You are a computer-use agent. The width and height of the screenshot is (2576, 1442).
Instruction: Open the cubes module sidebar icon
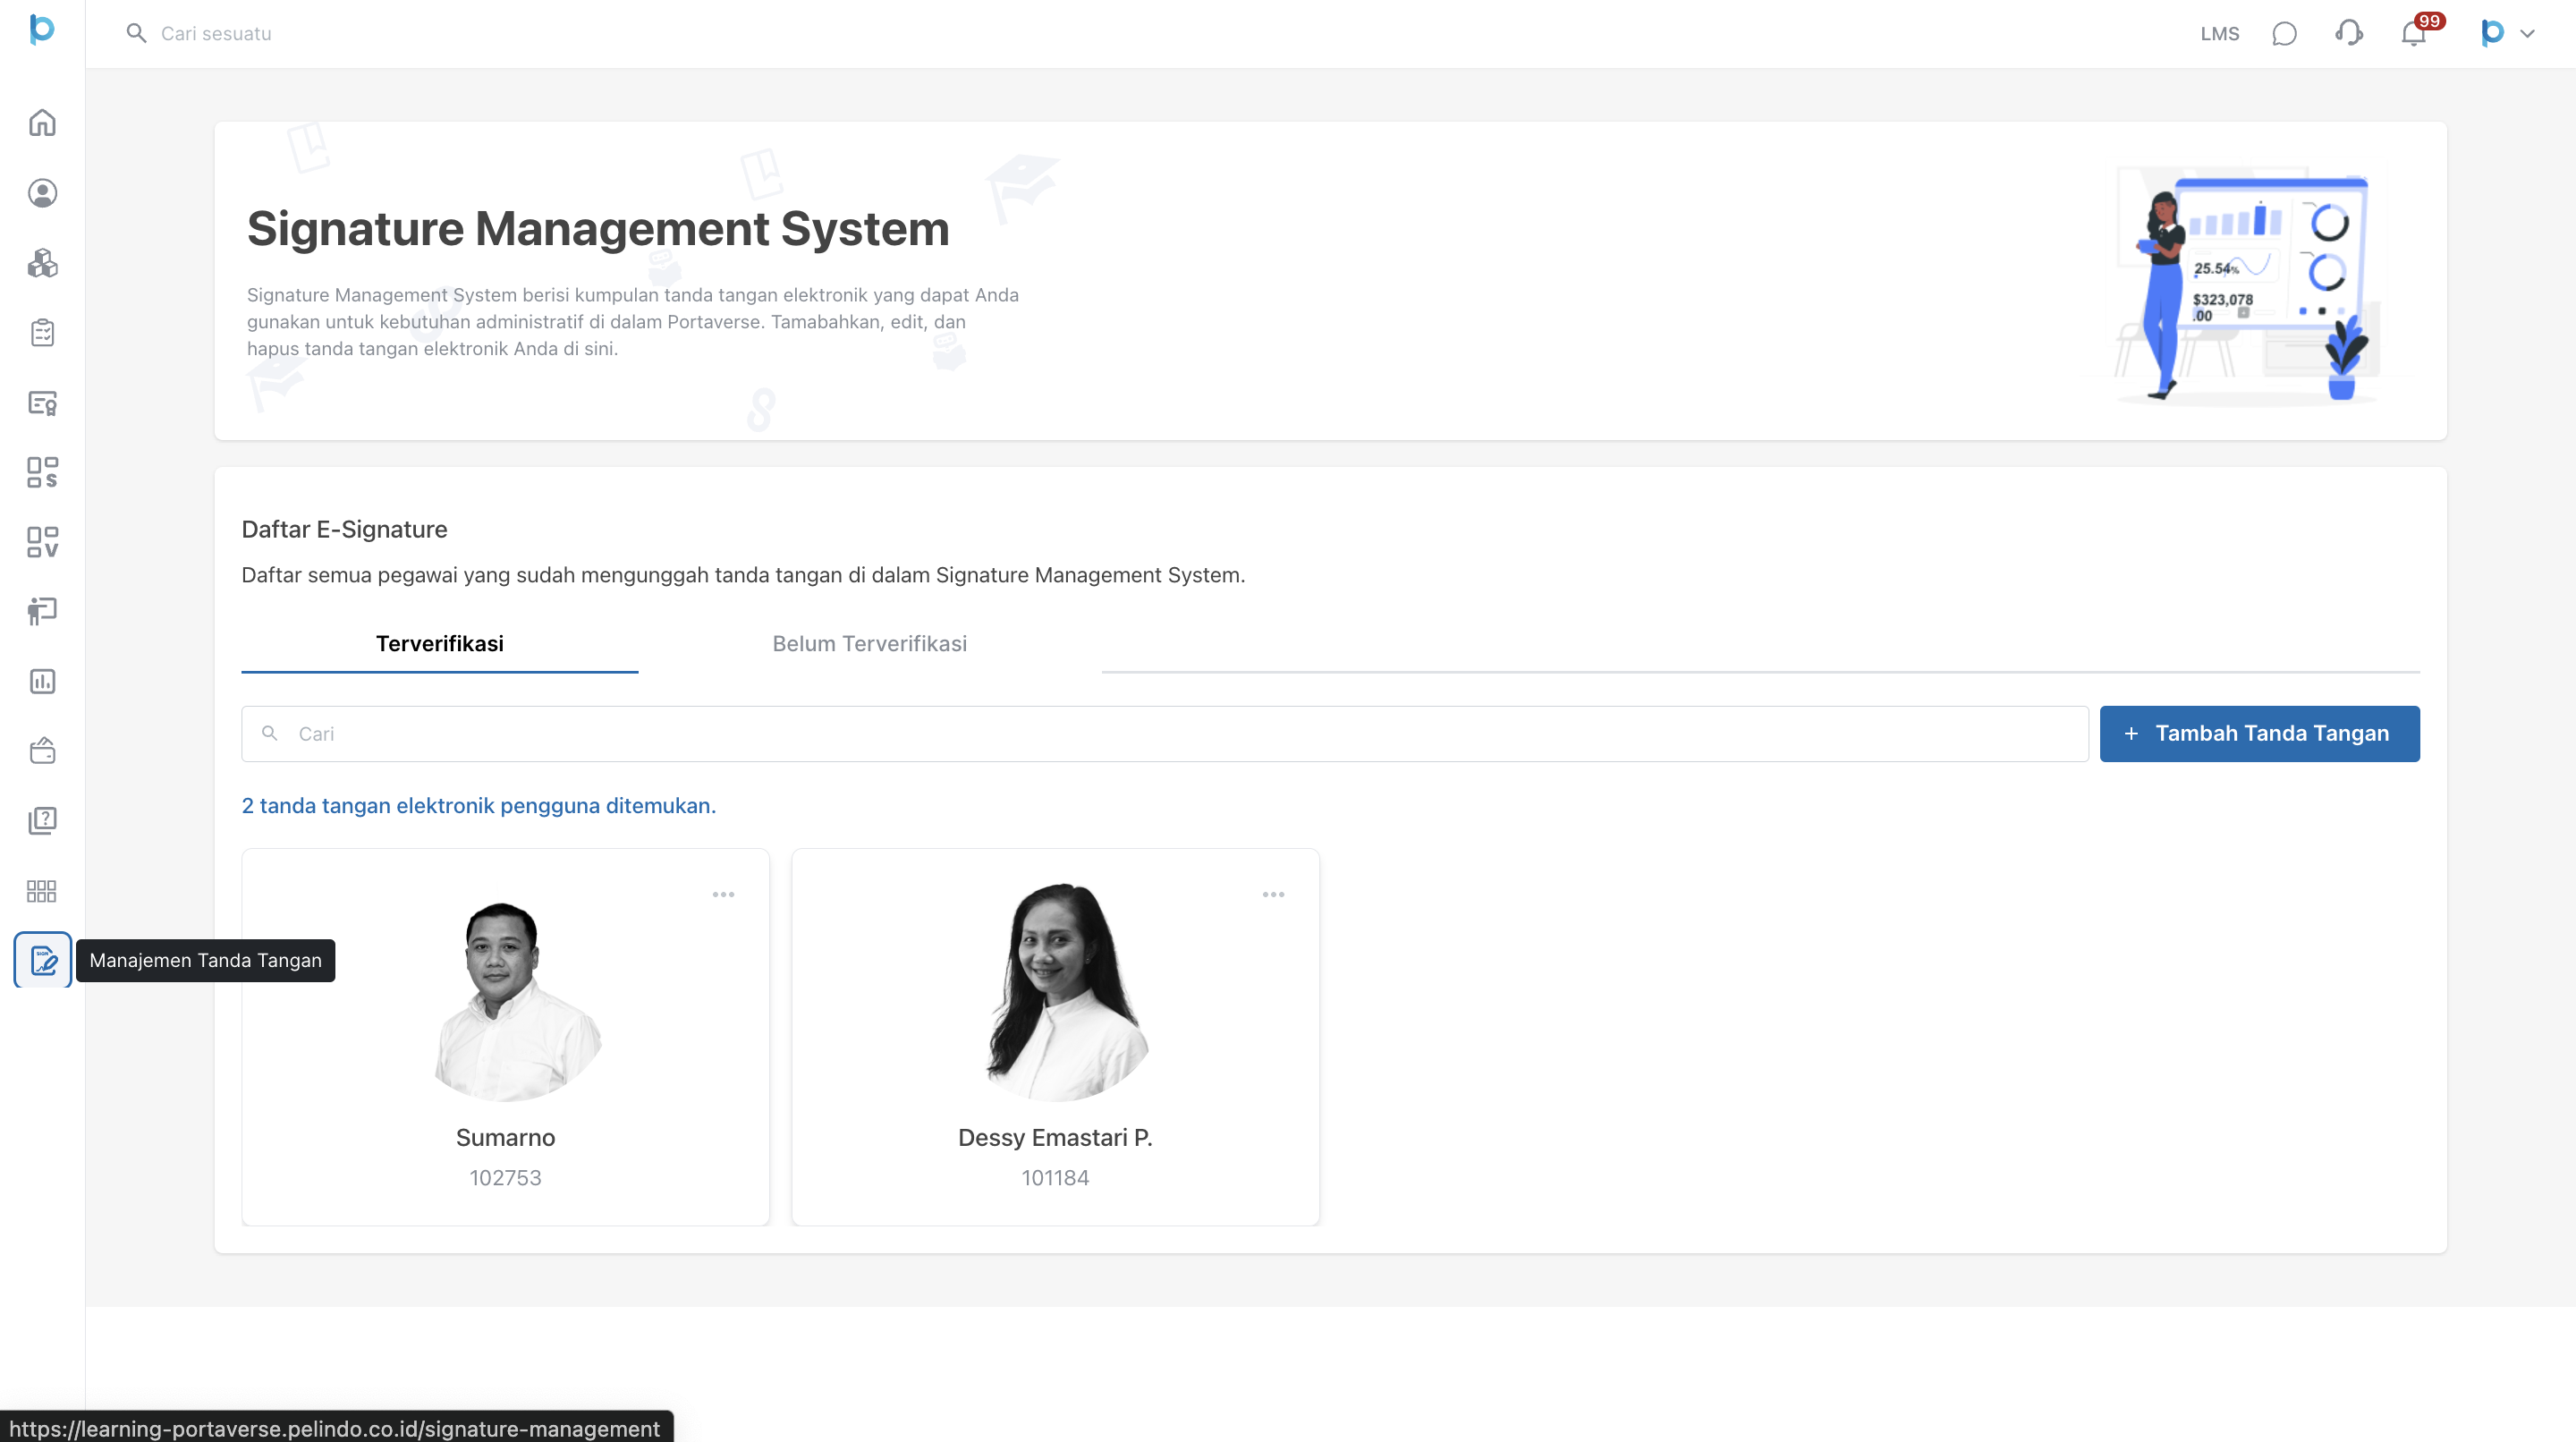click(42, 263)
